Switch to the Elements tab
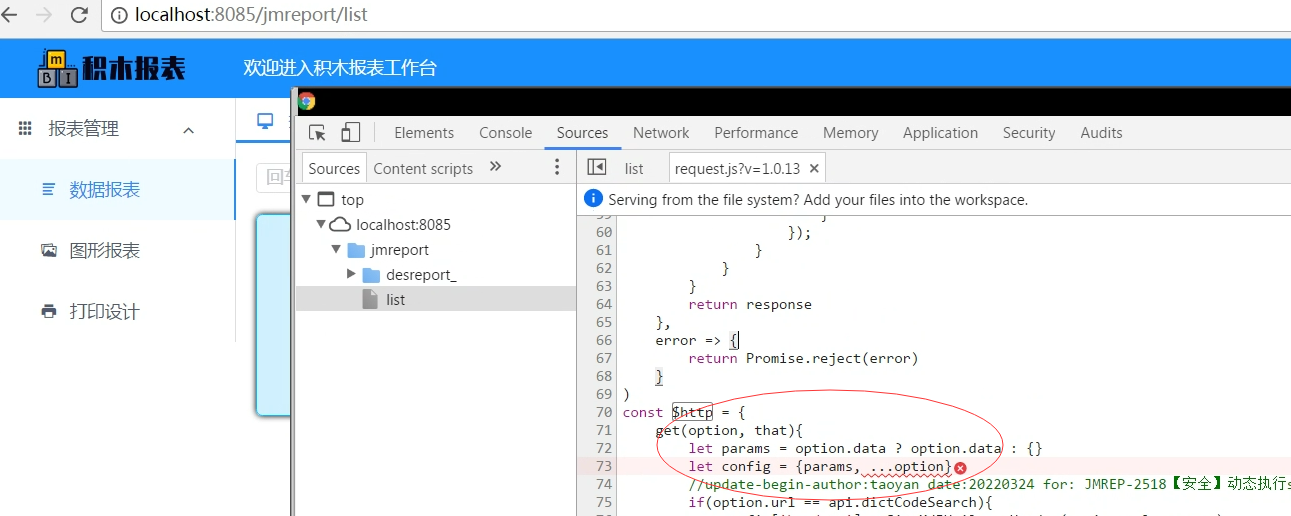 click(424, 132)
